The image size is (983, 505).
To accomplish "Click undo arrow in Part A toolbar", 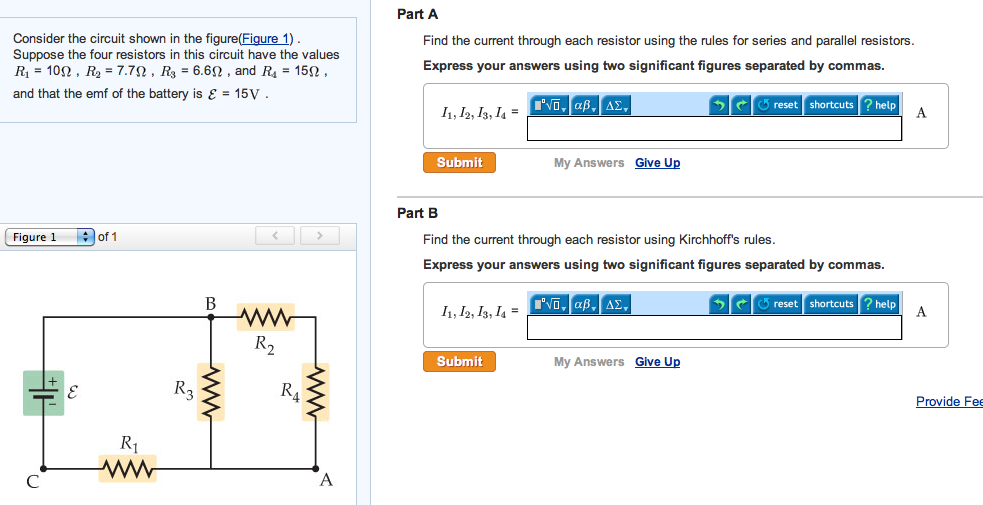I will [x=718, y=105].
